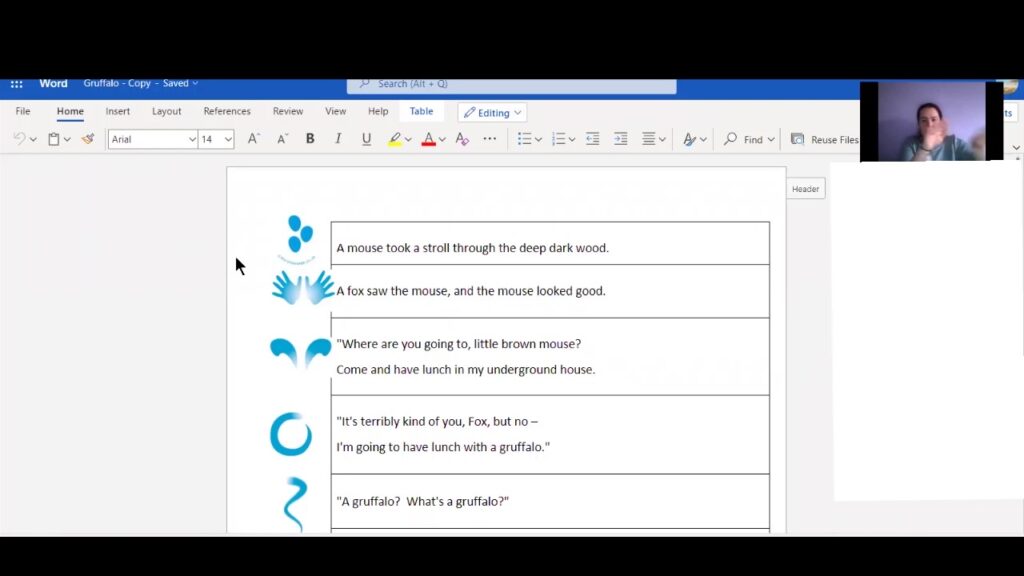Select the Format Painter icon
The height and width of the screenshot is (576, 1024).
(88, 138)
